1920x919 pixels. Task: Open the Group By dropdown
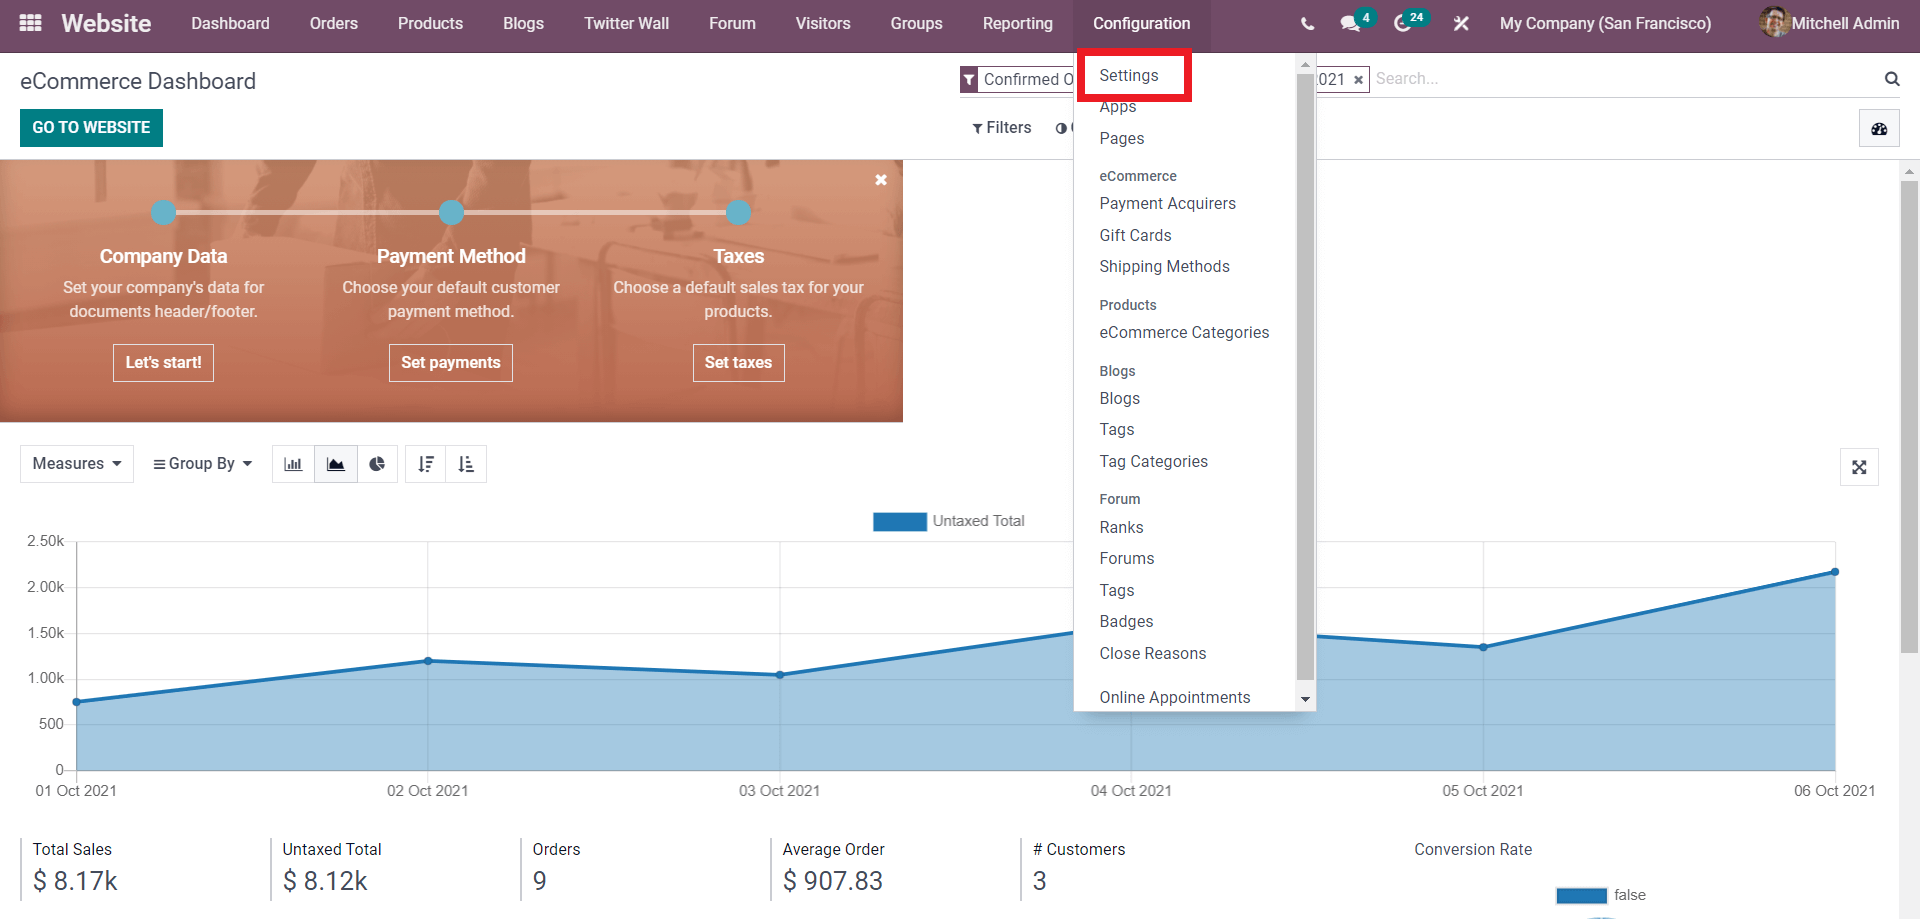click(201, 463)
